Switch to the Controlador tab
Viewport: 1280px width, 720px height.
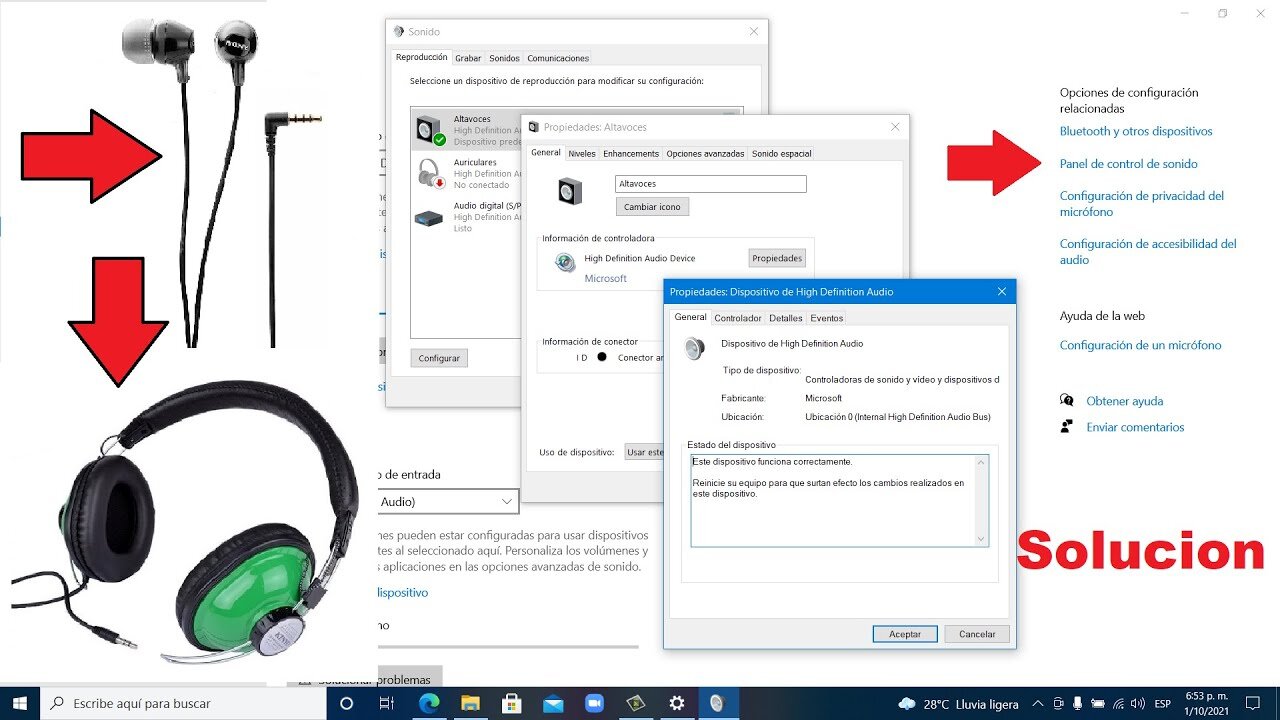(737, 318)
